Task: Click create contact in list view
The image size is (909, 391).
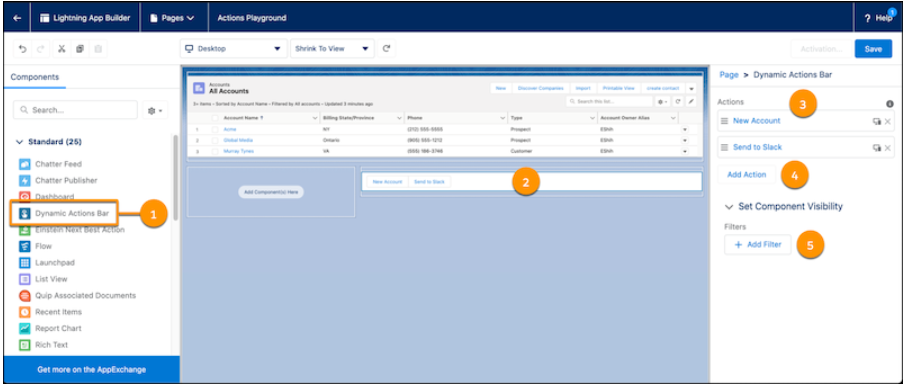Action: (663, 88)
